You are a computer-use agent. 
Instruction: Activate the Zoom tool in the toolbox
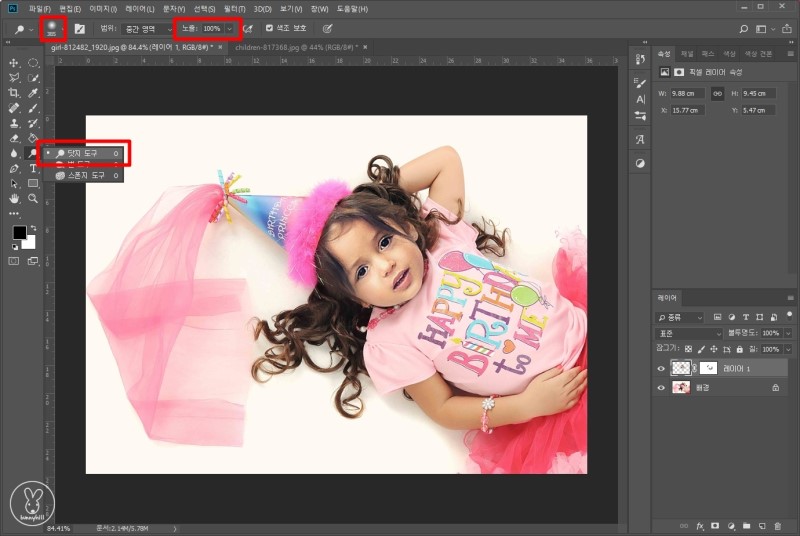pos(33,199)
